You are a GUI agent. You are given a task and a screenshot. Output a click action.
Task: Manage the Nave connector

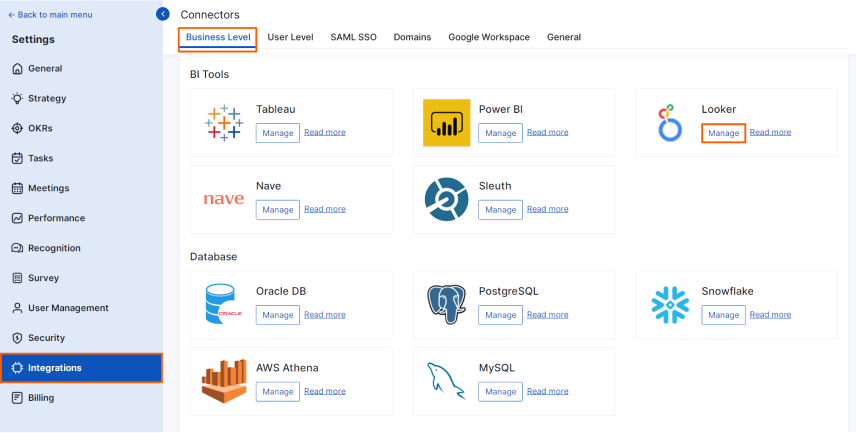pyautogui.click(x=278, y=210)
